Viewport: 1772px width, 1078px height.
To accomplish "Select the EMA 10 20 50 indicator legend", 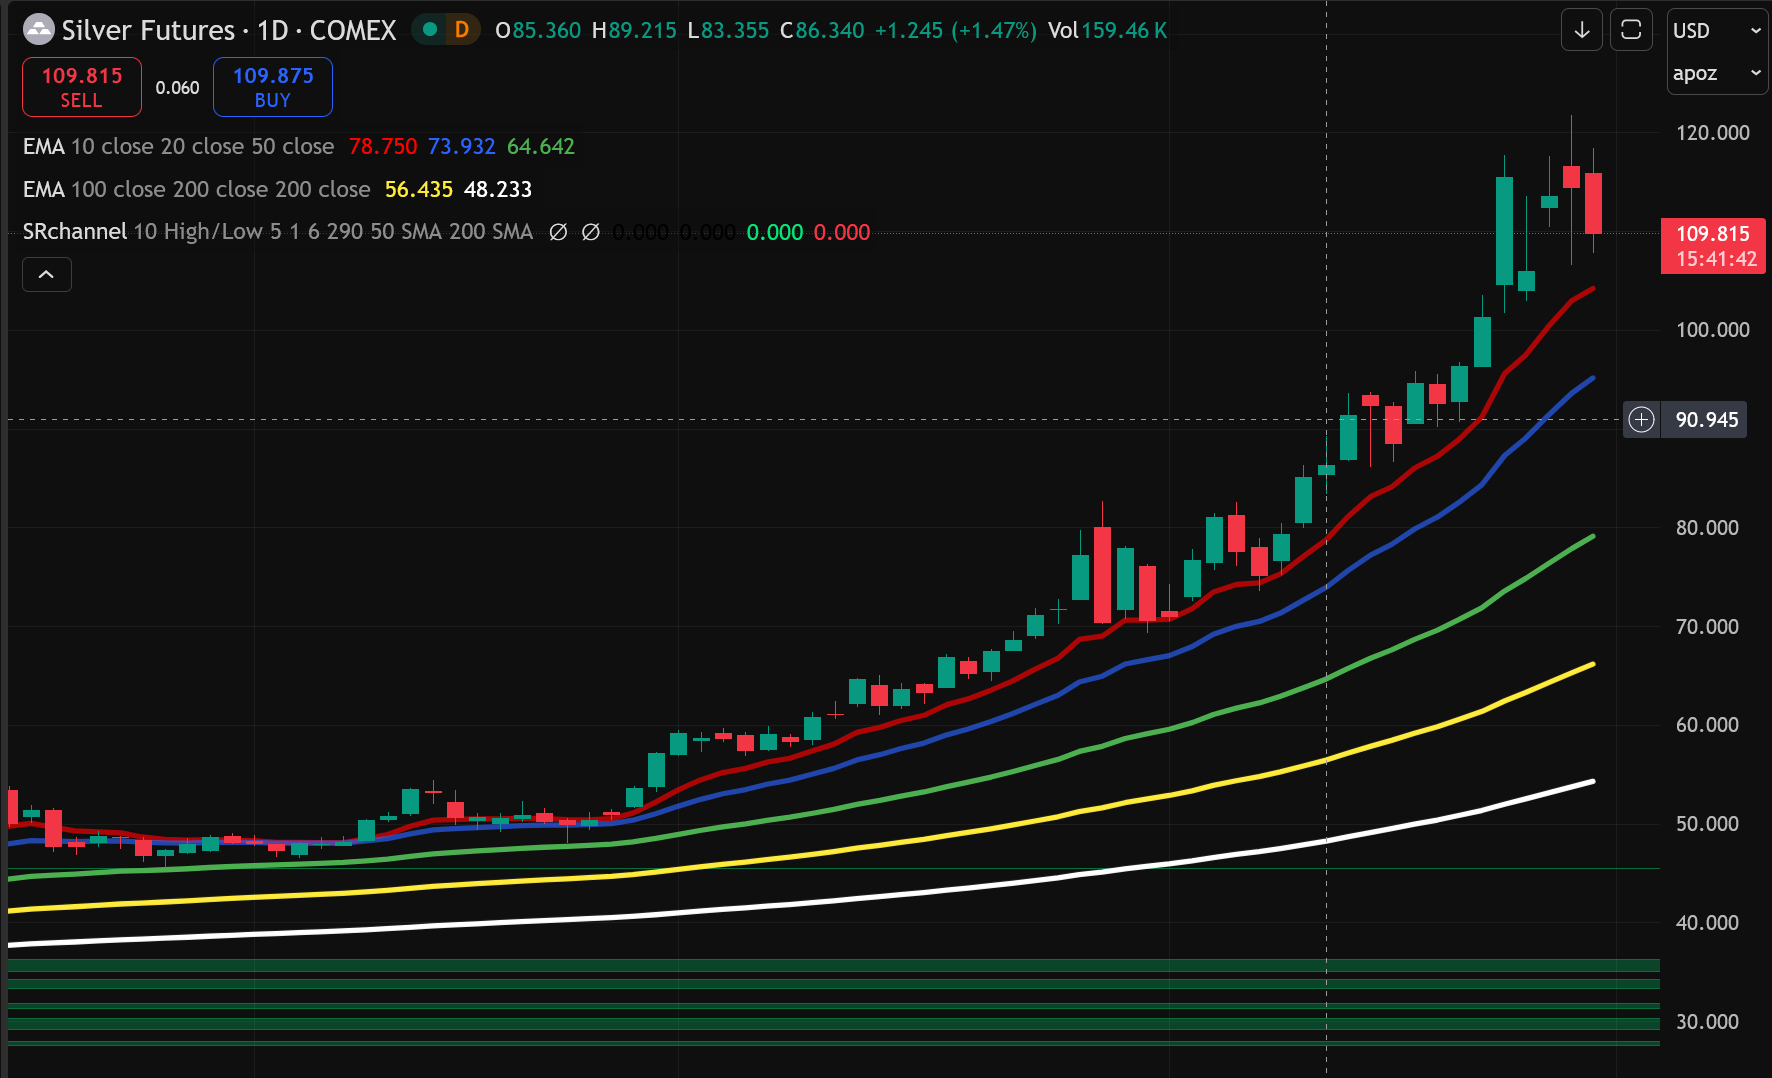I will click(178, 147).
